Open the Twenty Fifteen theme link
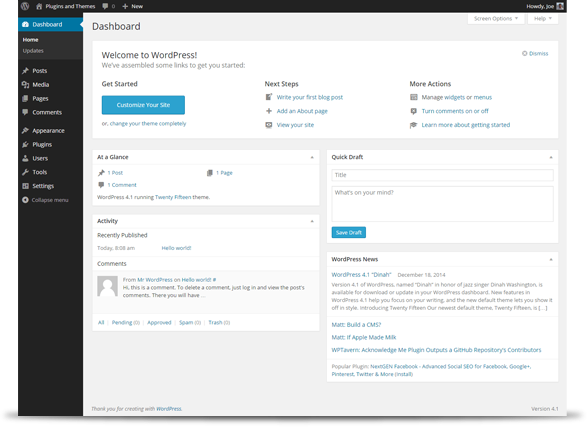 (173, 197)
